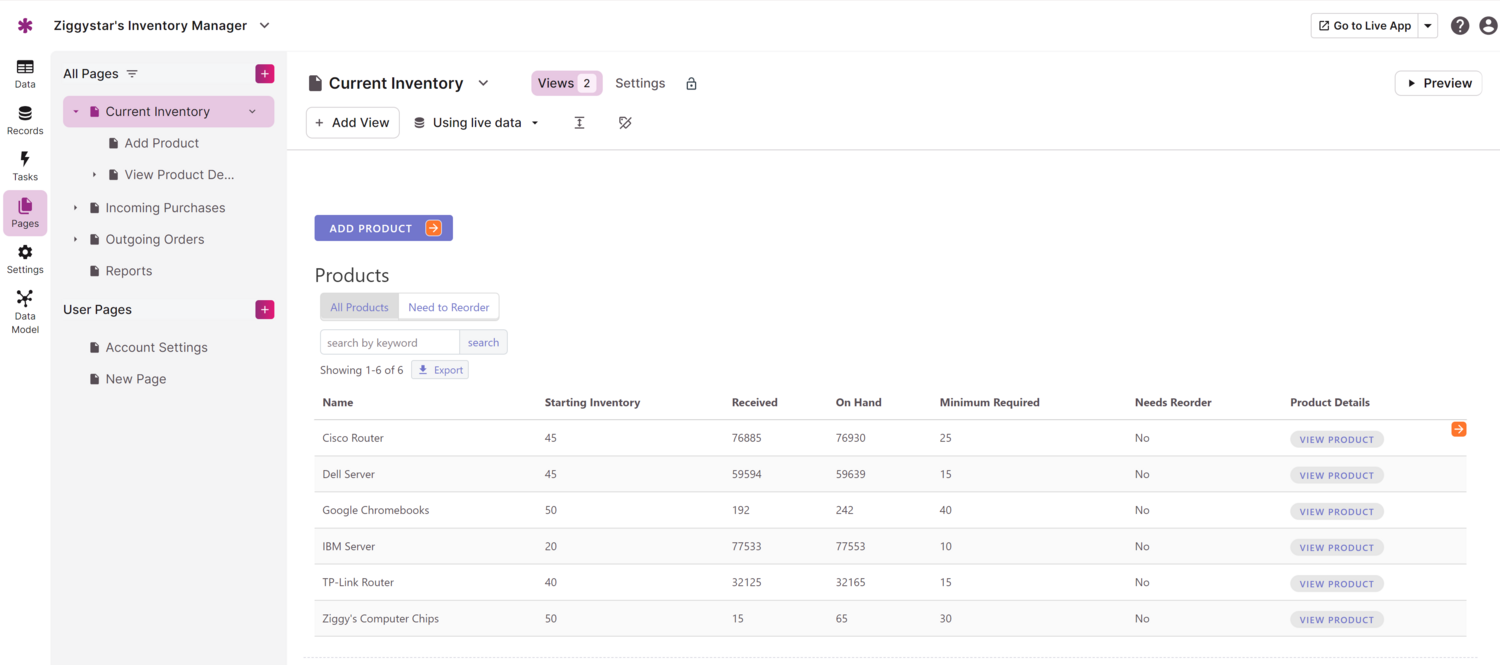Select the All Products filter
Viewport: 1500px width, 665px height.
359,307
